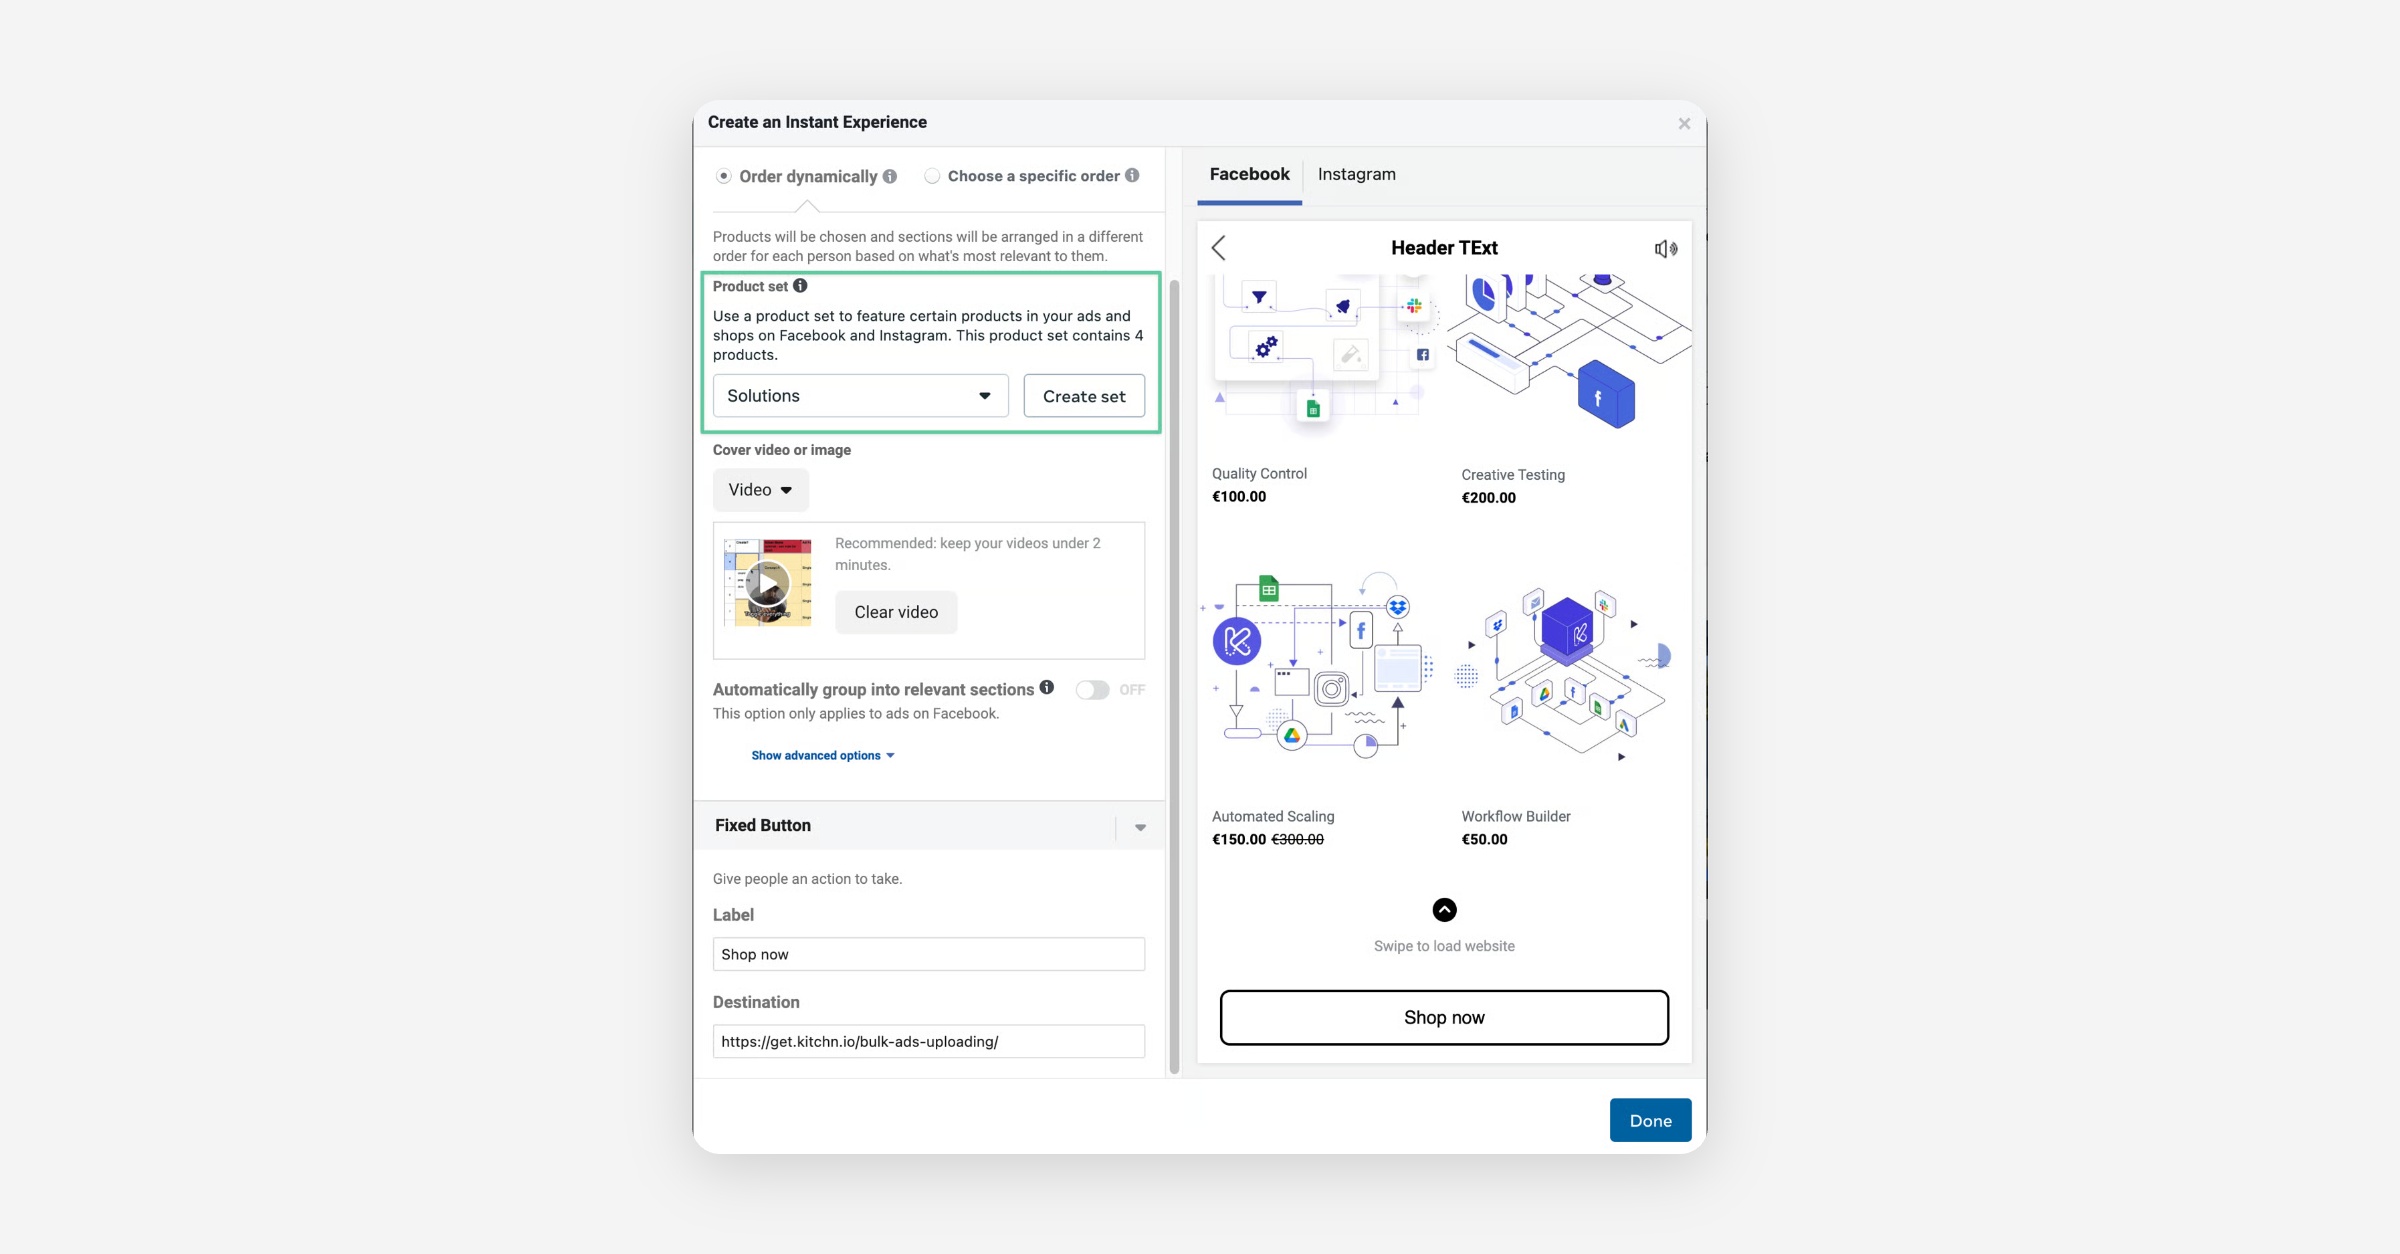The width and height of the screenshot is (2400, 1254).
Task: Click the Destination URL input field
Action: [x=928, y=1042]
